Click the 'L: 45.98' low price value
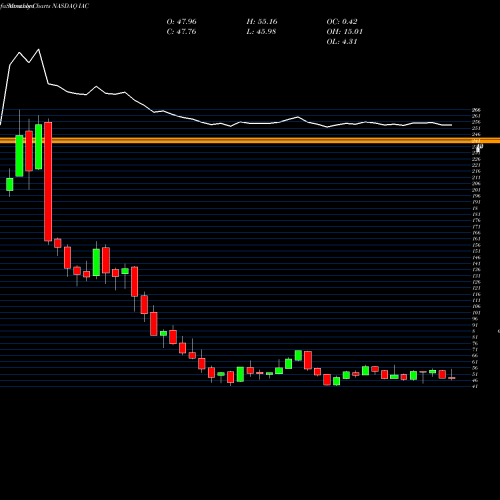500x500 pixels. (261, 32)
